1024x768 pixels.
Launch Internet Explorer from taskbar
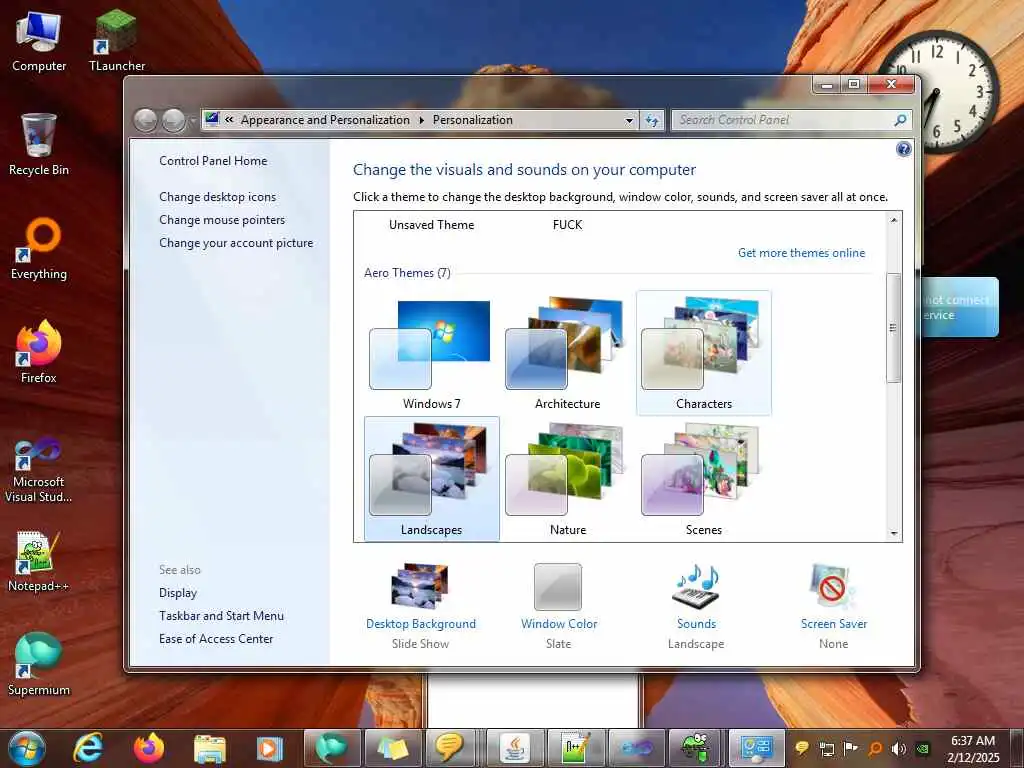pyautogui.click(x=88, y=748)
